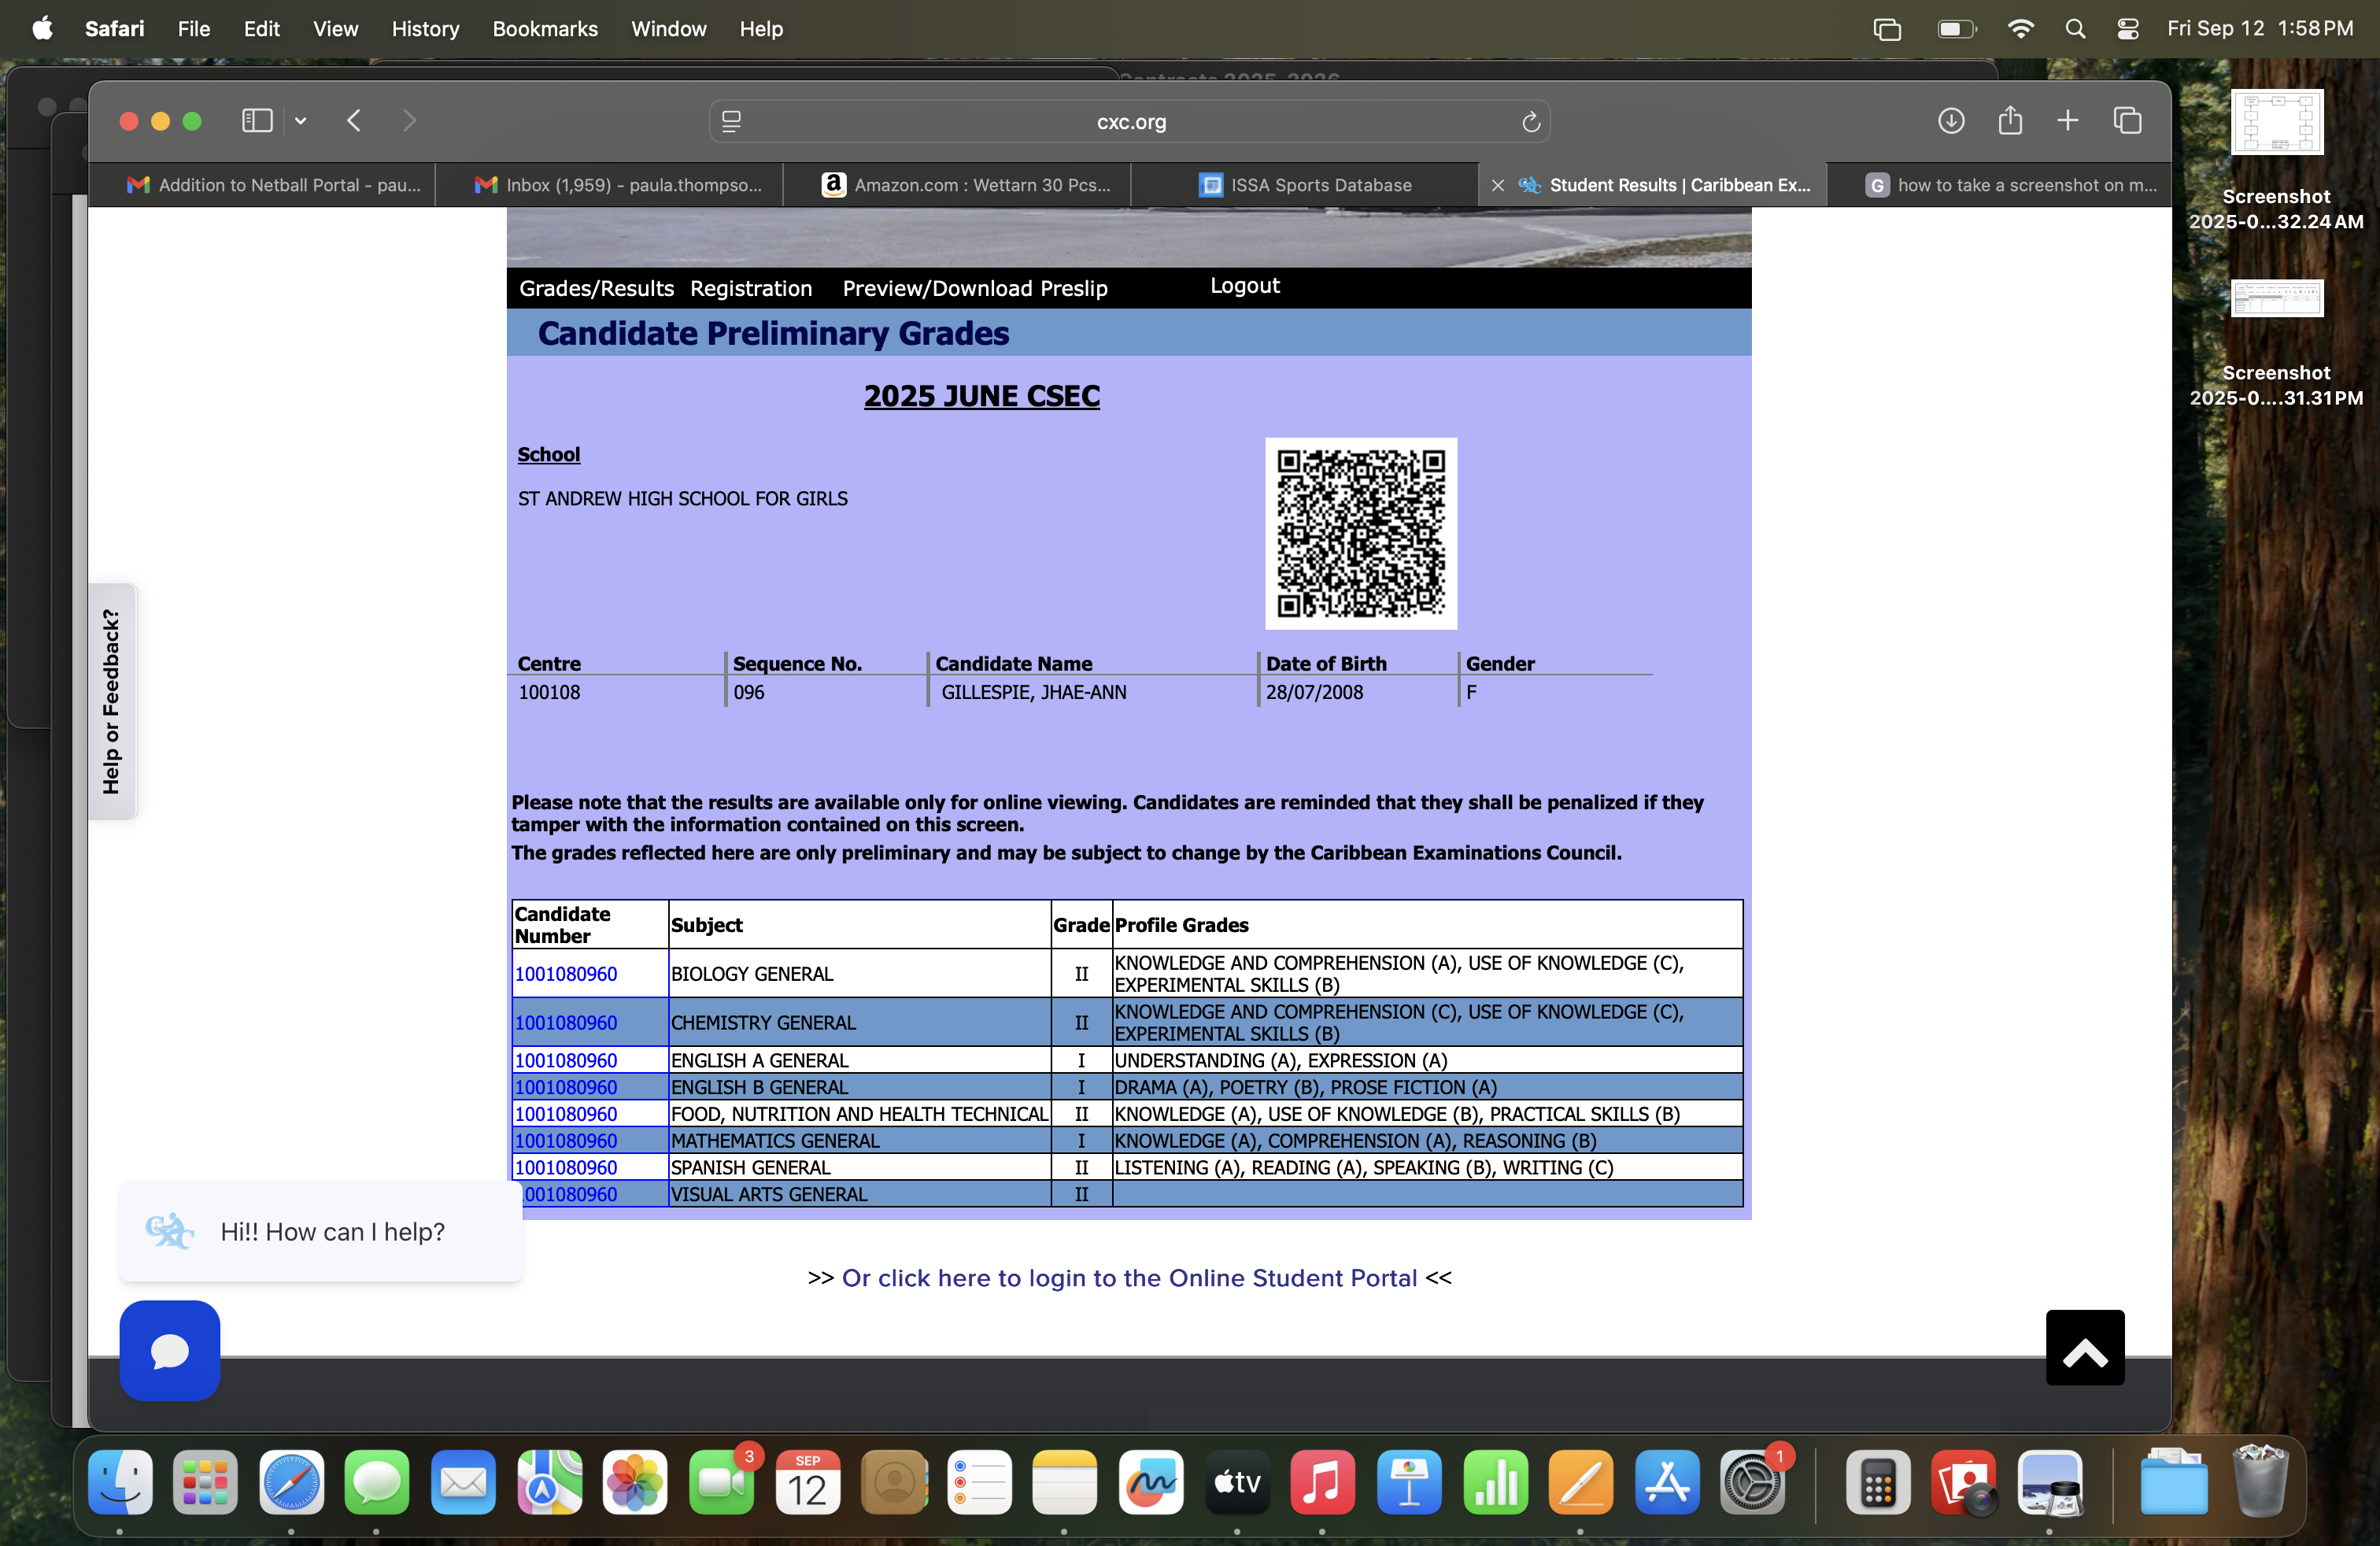The image size is (2380, 1546).
Task: Open Messages from the Dock
Action: (377, 1482)
